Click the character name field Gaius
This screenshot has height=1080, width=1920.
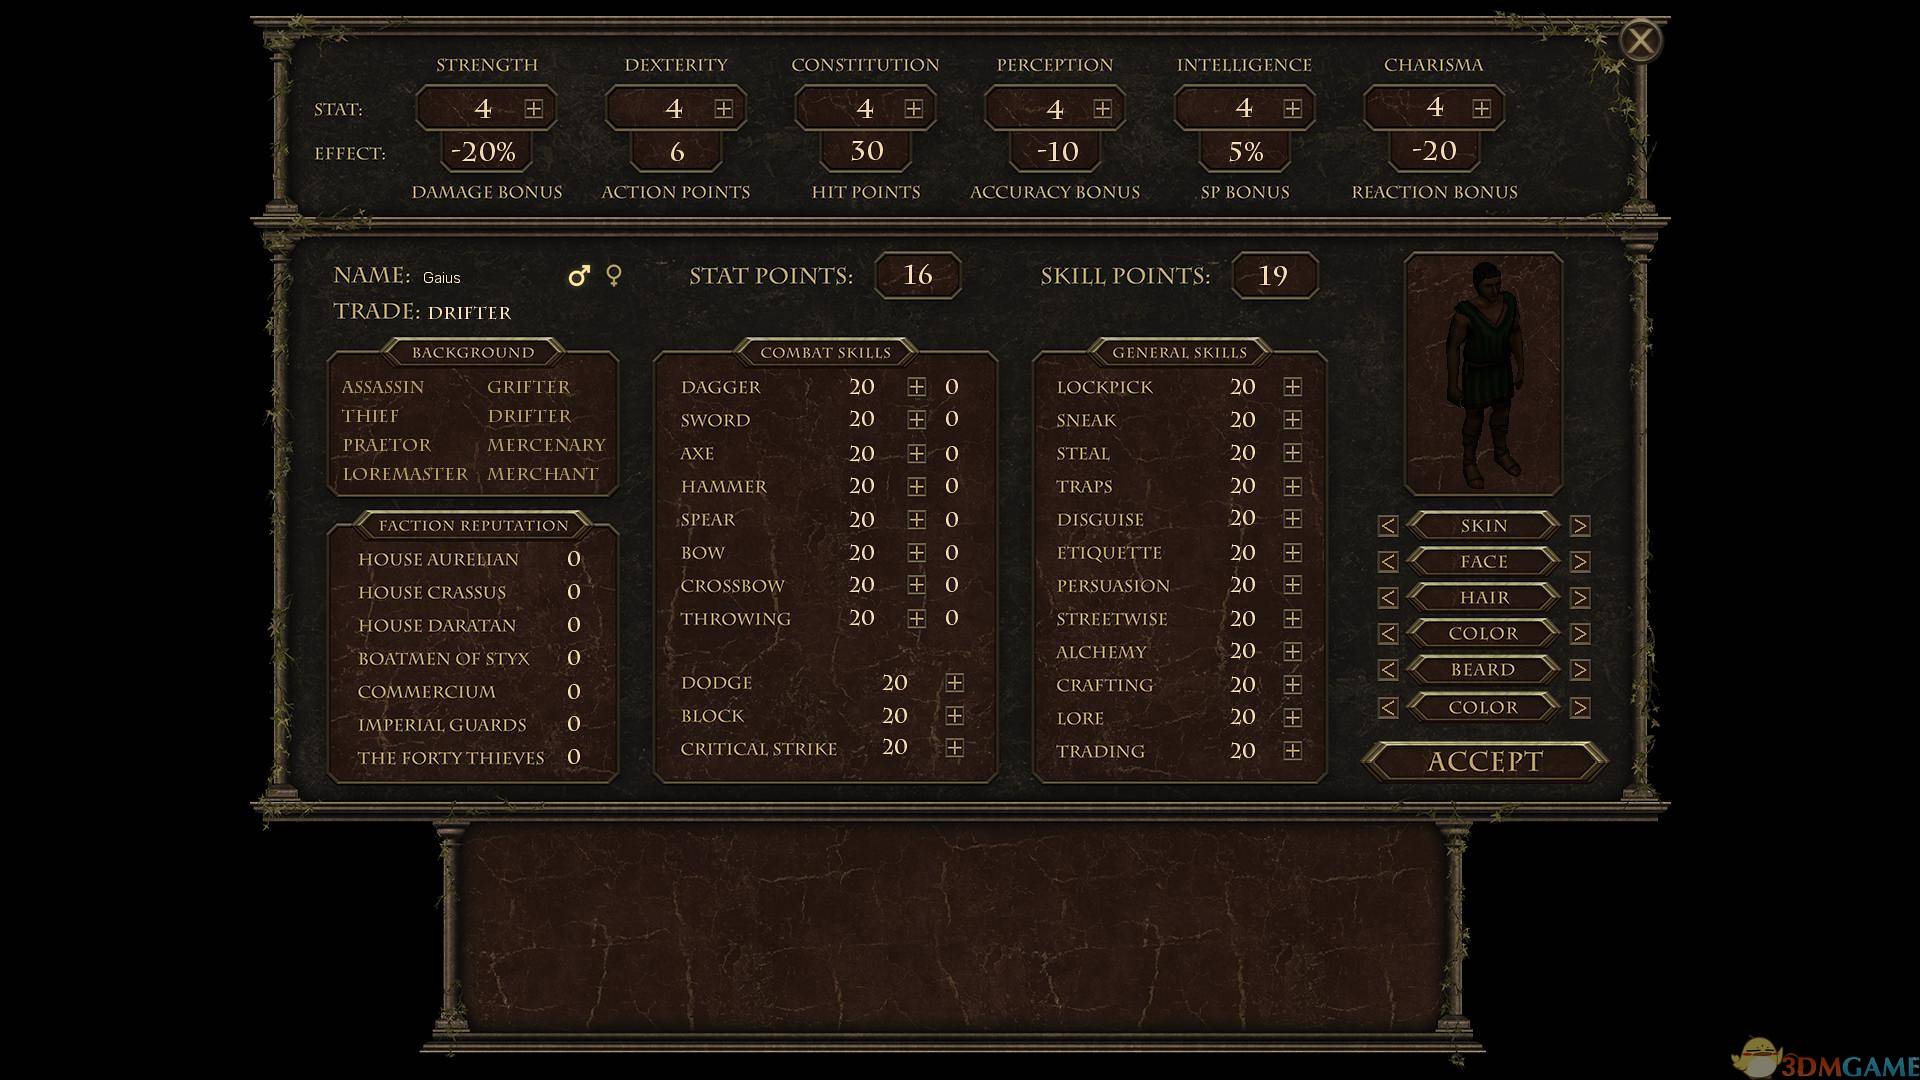coord(441,278)
